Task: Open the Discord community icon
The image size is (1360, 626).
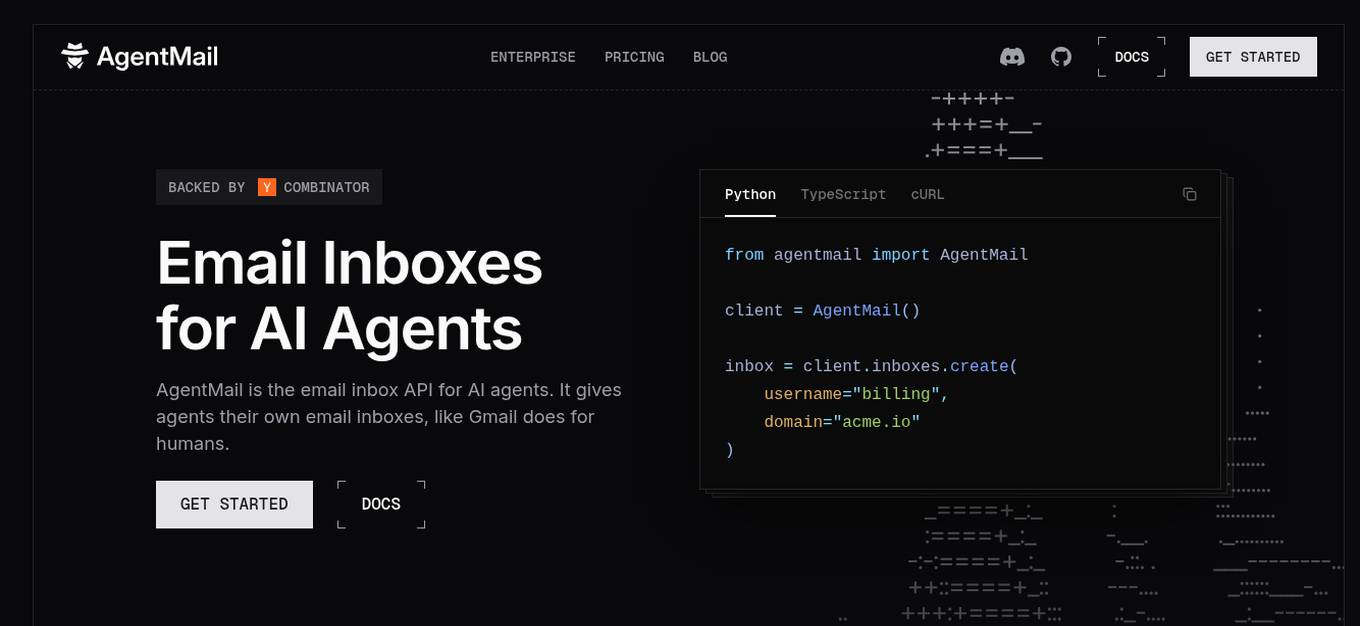Action: (x=1012, y=57)
